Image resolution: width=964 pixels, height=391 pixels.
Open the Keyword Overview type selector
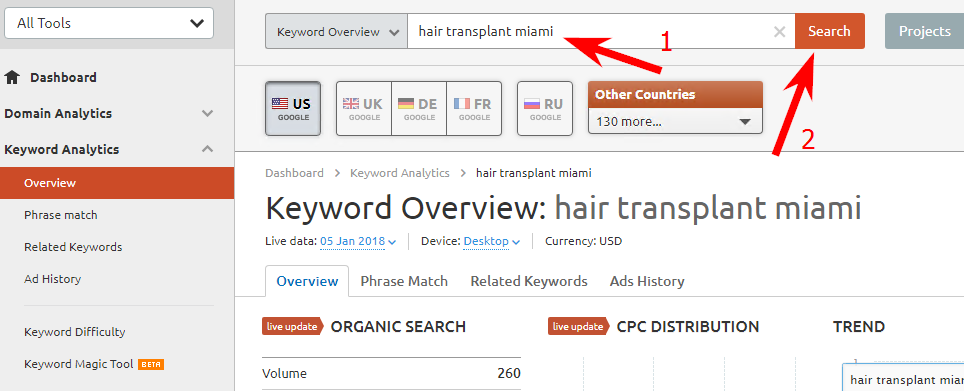336,31
